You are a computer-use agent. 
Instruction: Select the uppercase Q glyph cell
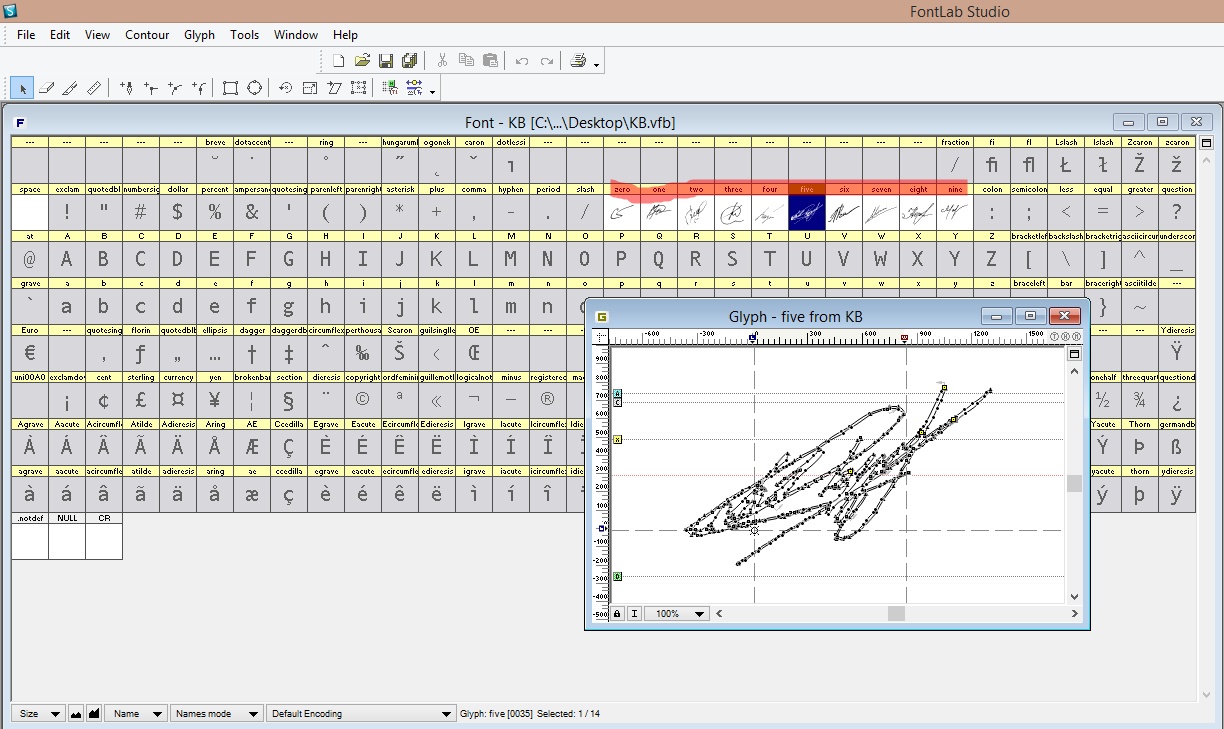[x=658, y=259]
